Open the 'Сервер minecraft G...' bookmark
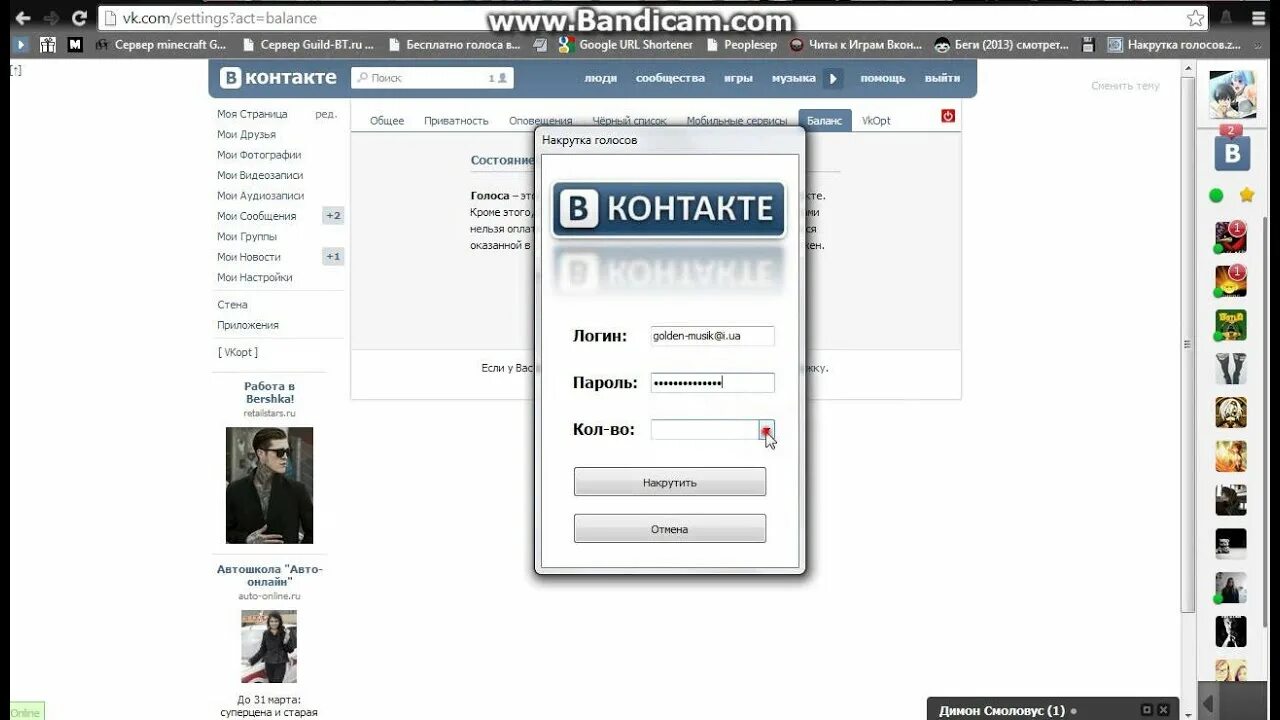Screen dimensions: 1280x720 point(161,44)
